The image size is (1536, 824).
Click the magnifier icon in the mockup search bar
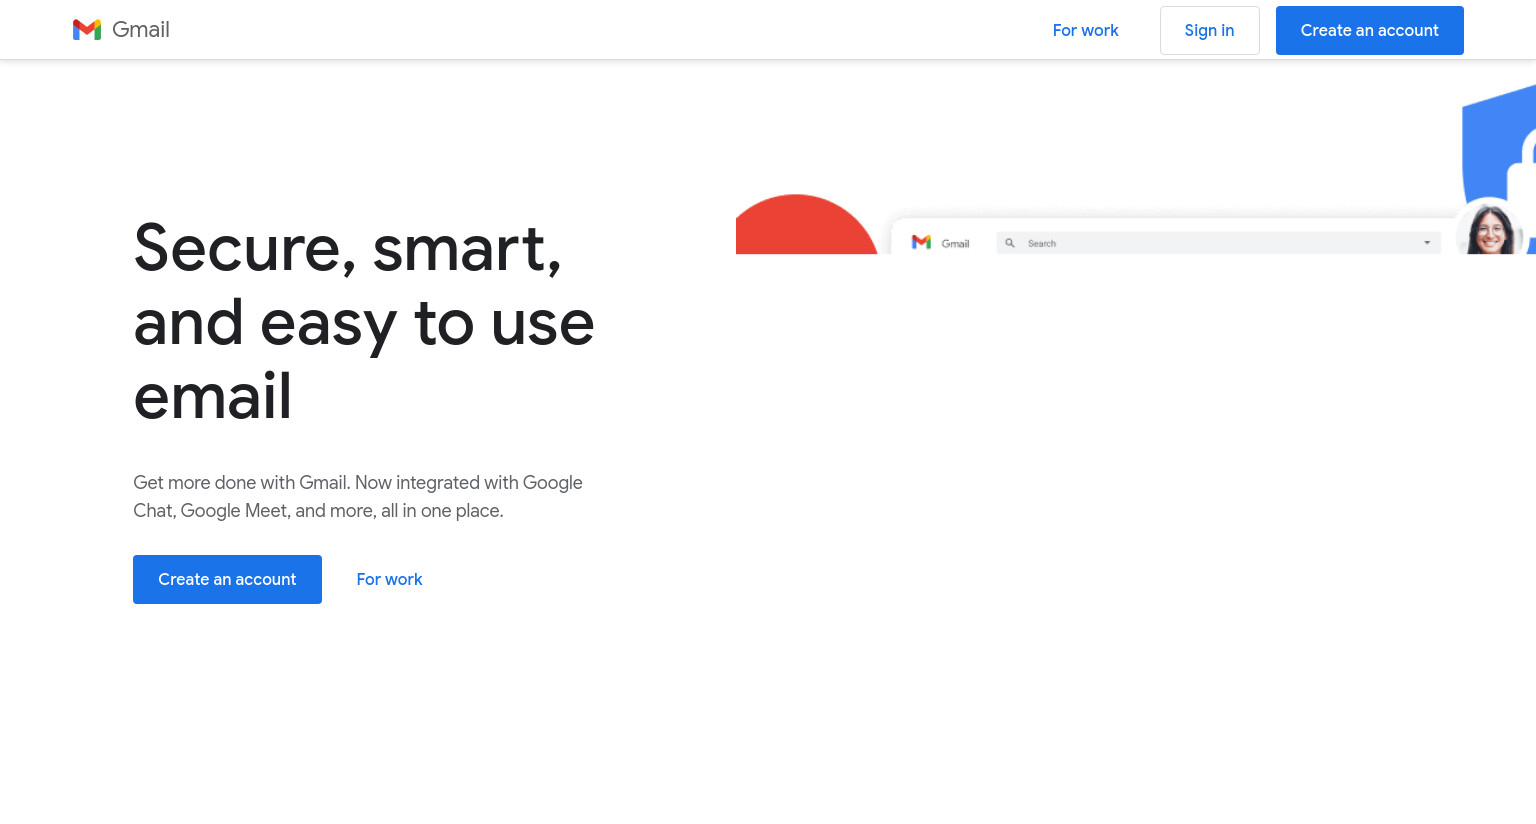click(x=1010, y=243)
